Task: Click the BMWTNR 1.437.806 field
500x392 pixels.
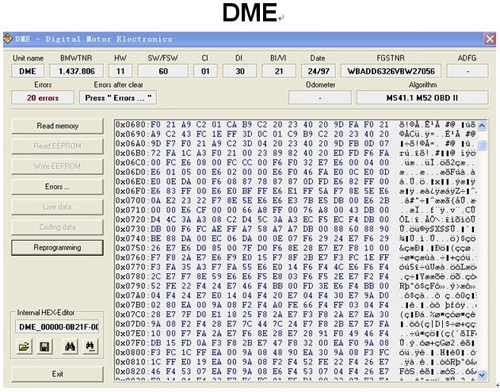Action: pyautogui.click(x=76, y=71)
